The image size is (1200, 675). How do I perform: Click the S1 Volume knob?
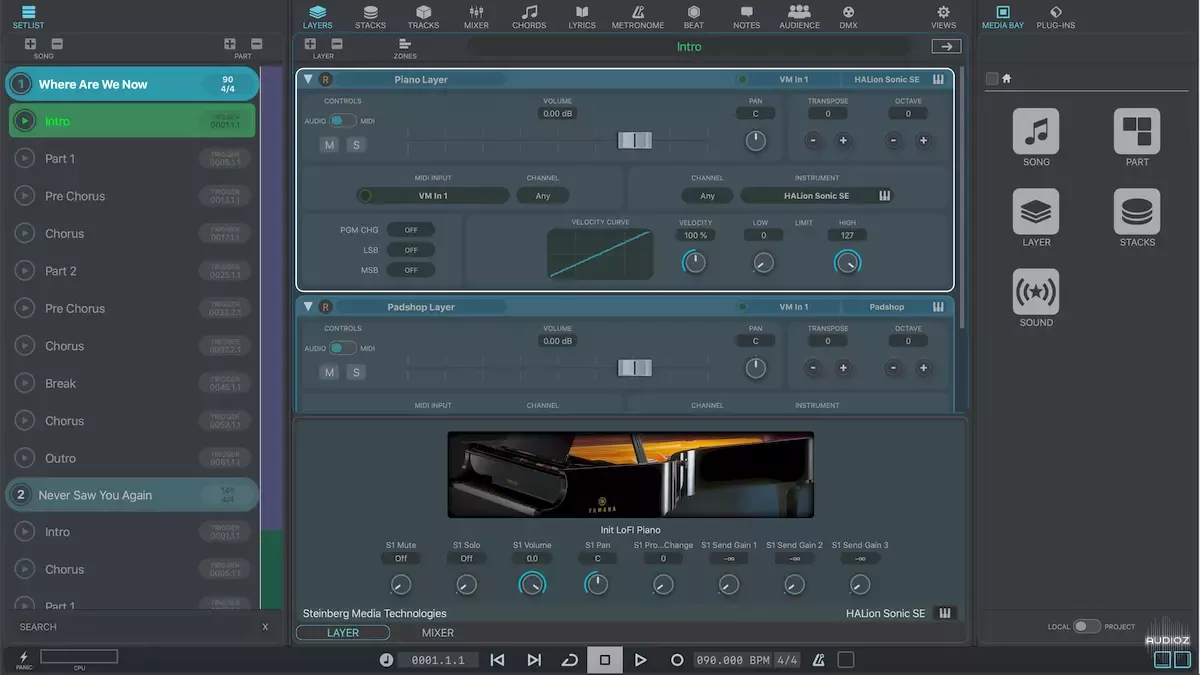click(532, 584)
